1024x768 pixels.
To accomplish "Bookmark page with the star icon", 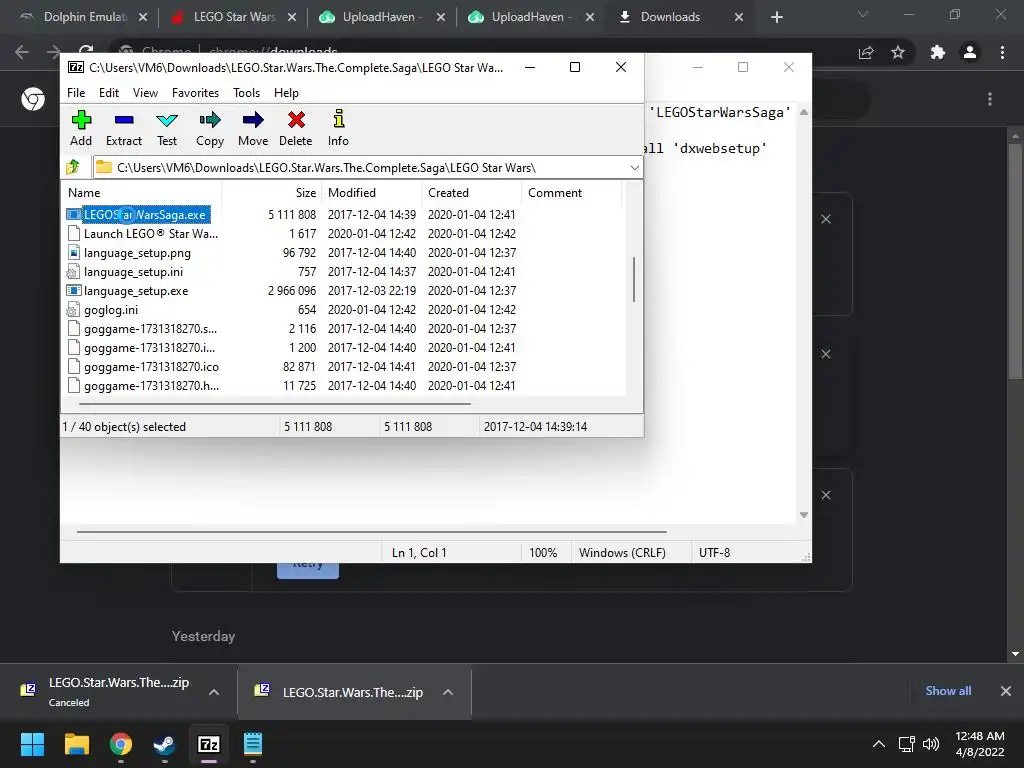I will click(x=898, y=52).
